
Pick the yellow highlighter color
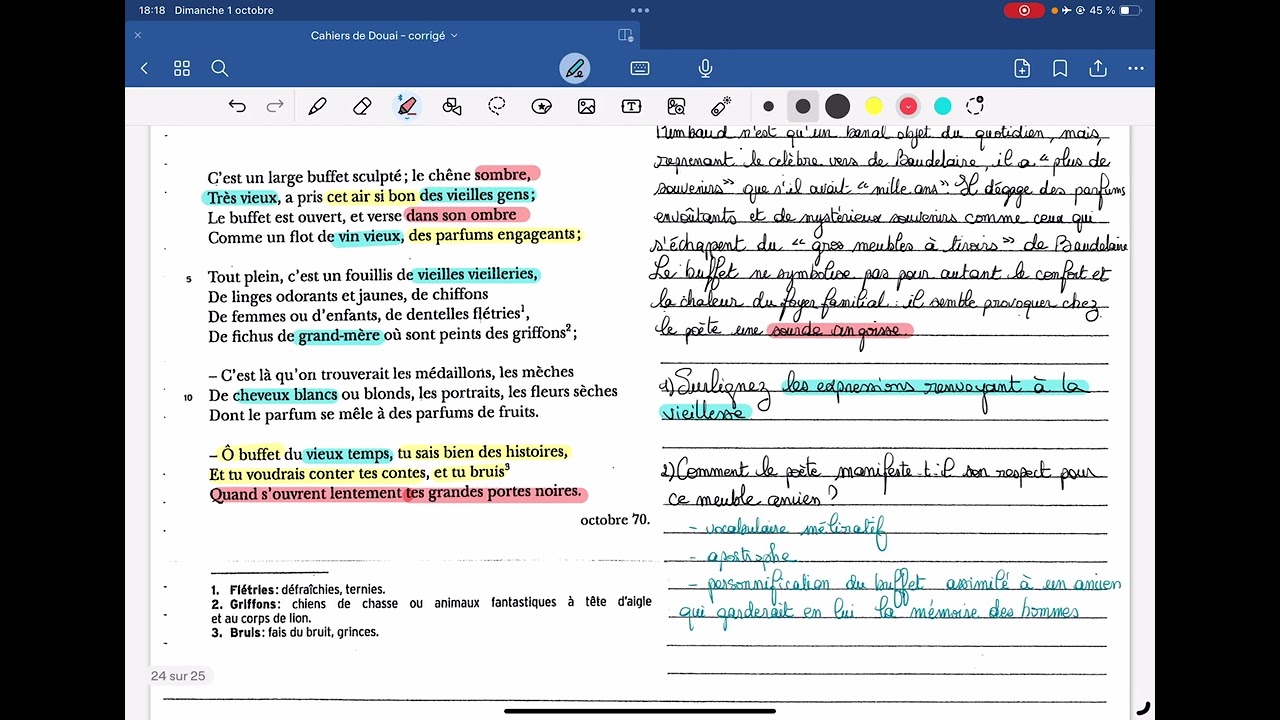874,106
